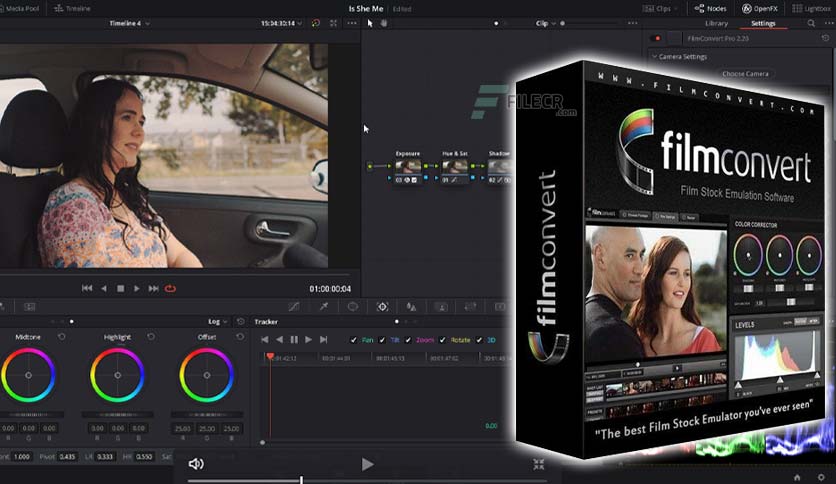The width and height of the screenshot is (836, 484).
Task: Collapse the Camera Settings section
Action: pyautogui.click(x=654, y=57)
